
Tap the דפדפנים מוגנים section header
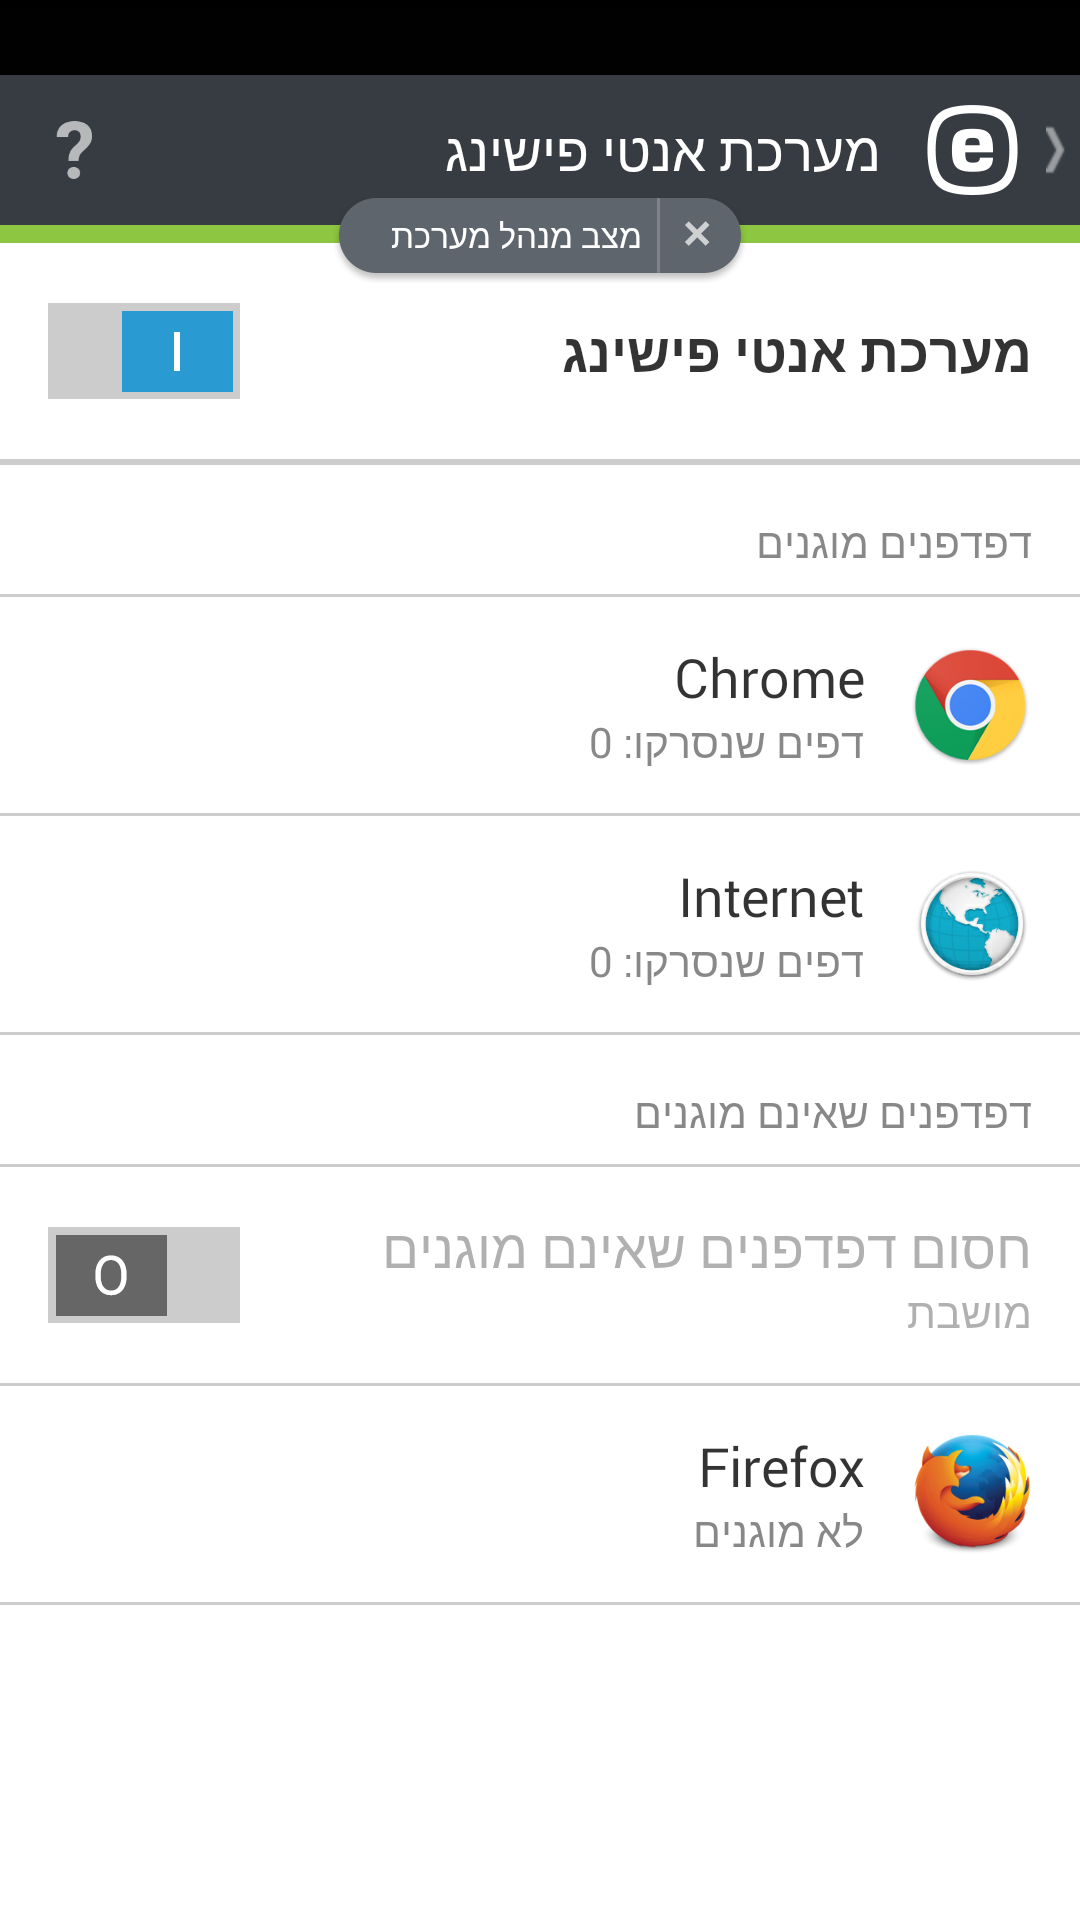(x=894, y=545)
